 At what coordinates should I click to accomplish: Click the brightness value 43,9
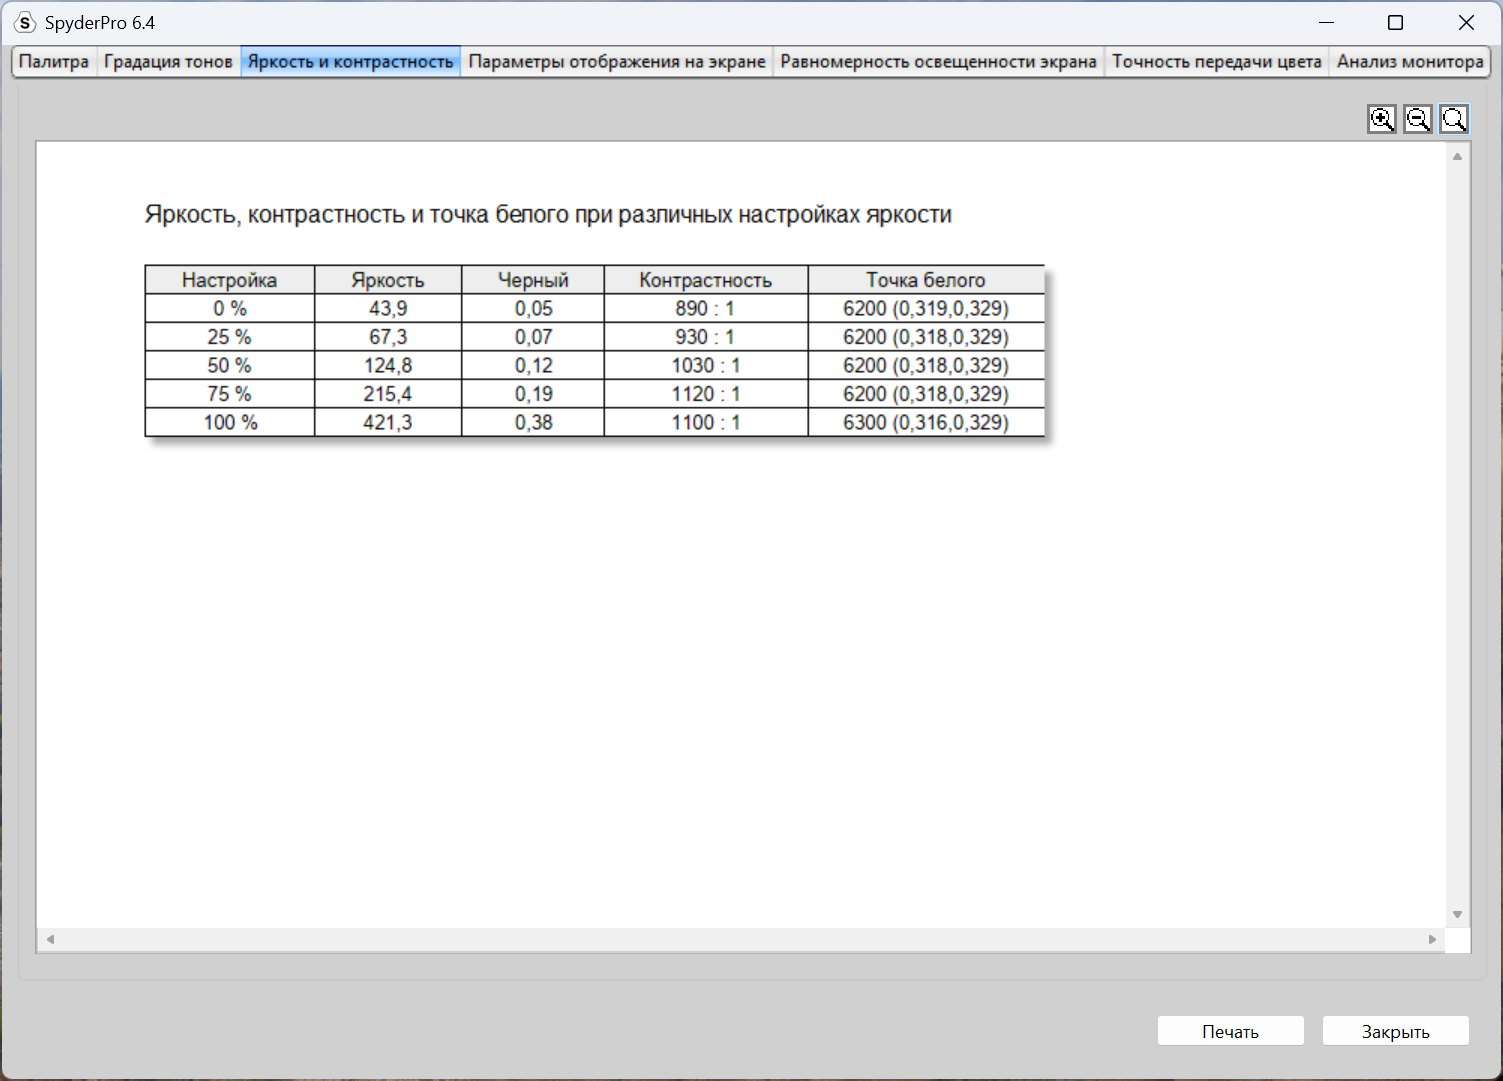(388, 308)
